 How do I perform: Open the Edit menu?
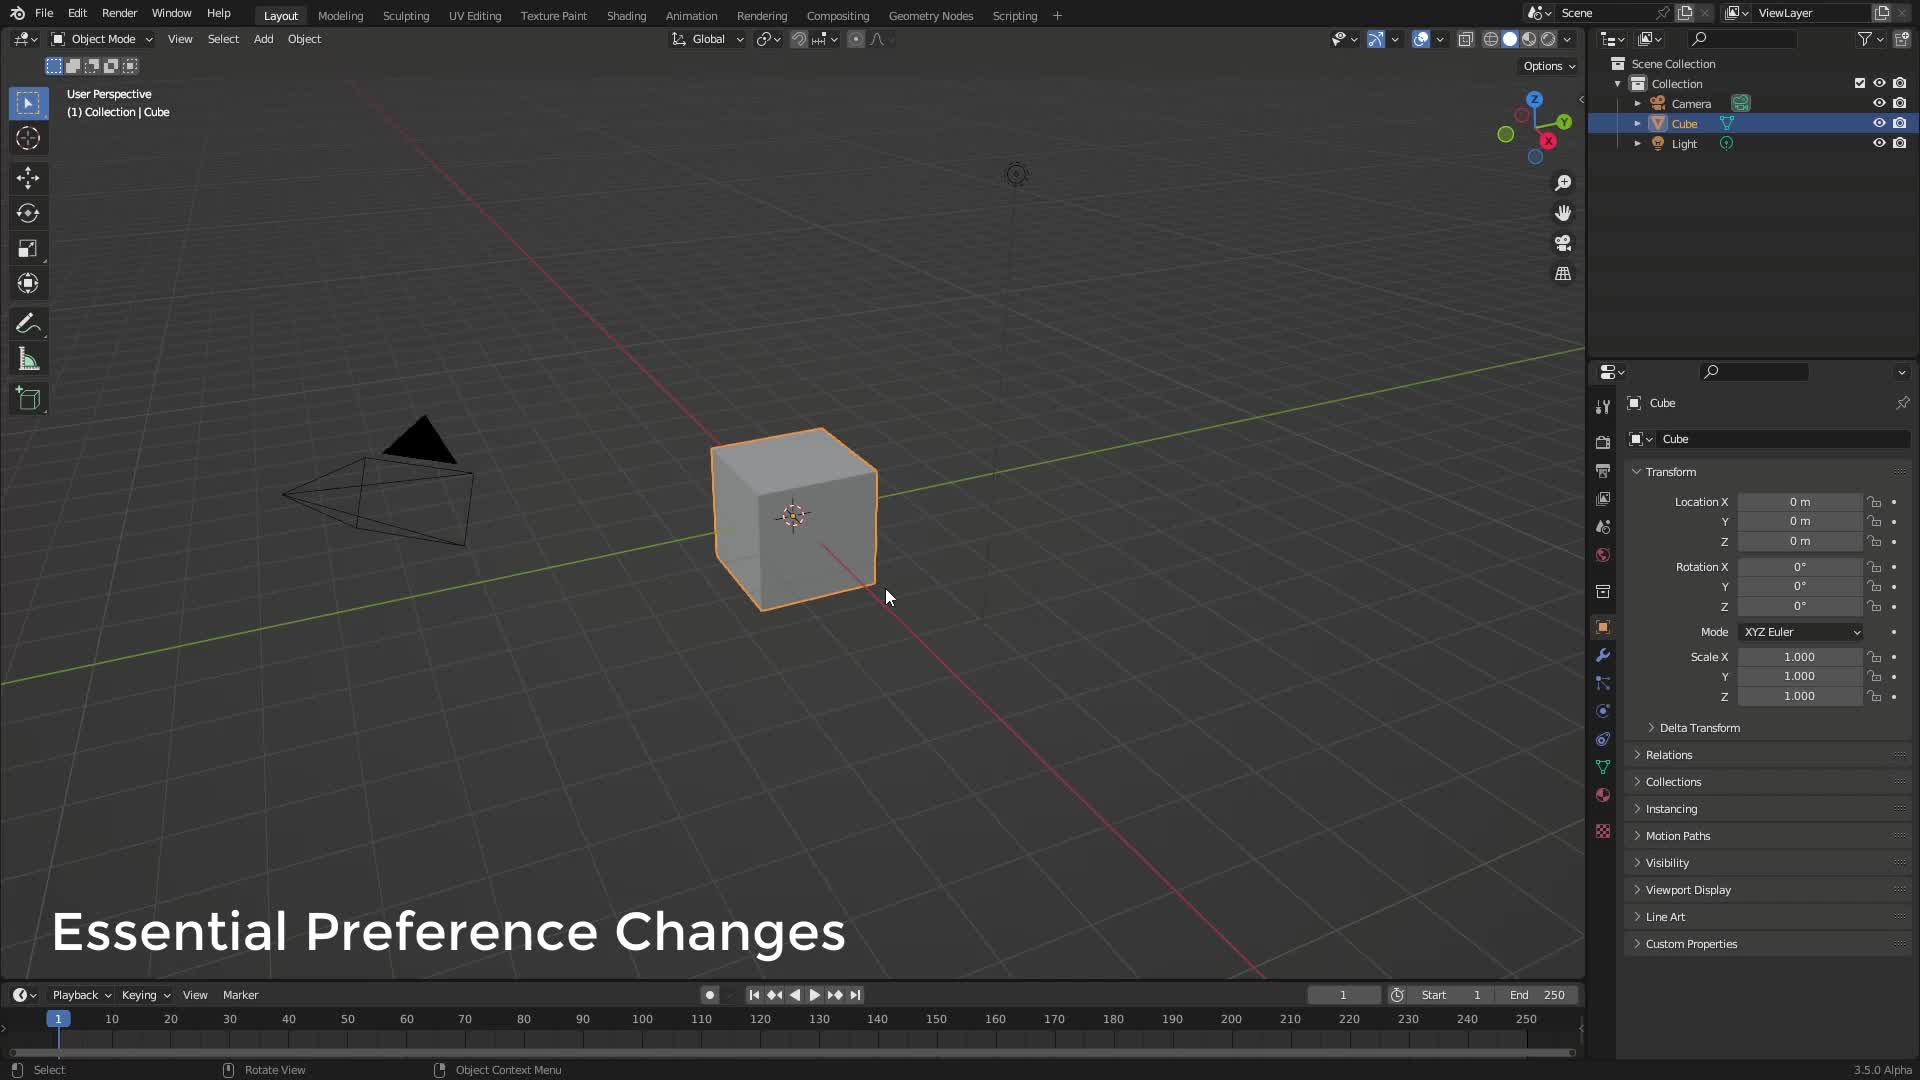click(x=77, y=13)
